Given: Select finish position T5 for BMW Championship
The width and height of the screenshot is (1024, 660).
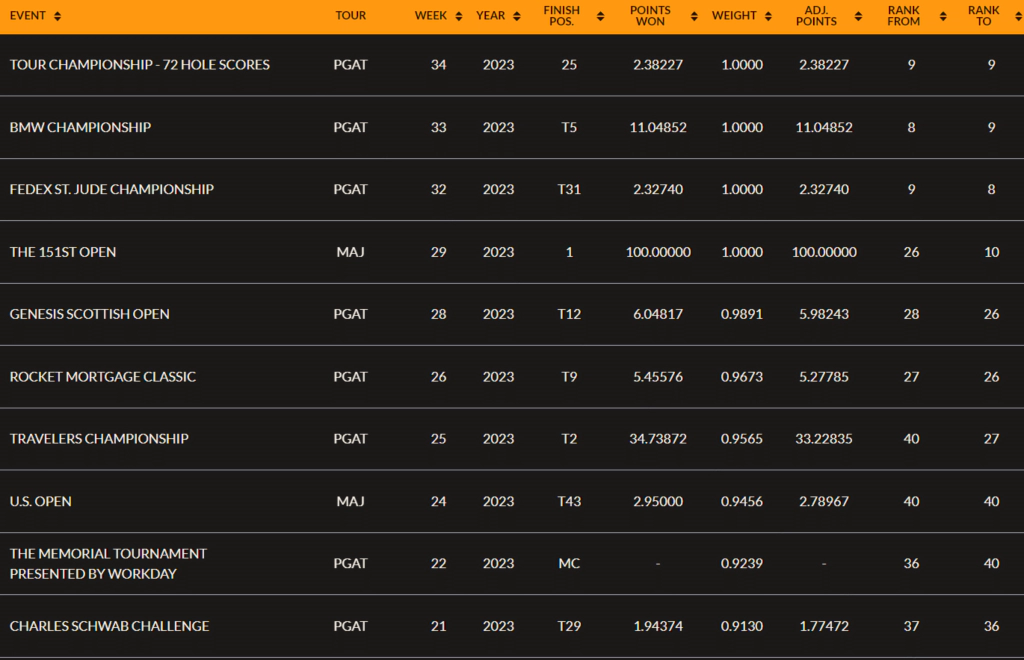Looking at the screenshot, I should 569,127.
